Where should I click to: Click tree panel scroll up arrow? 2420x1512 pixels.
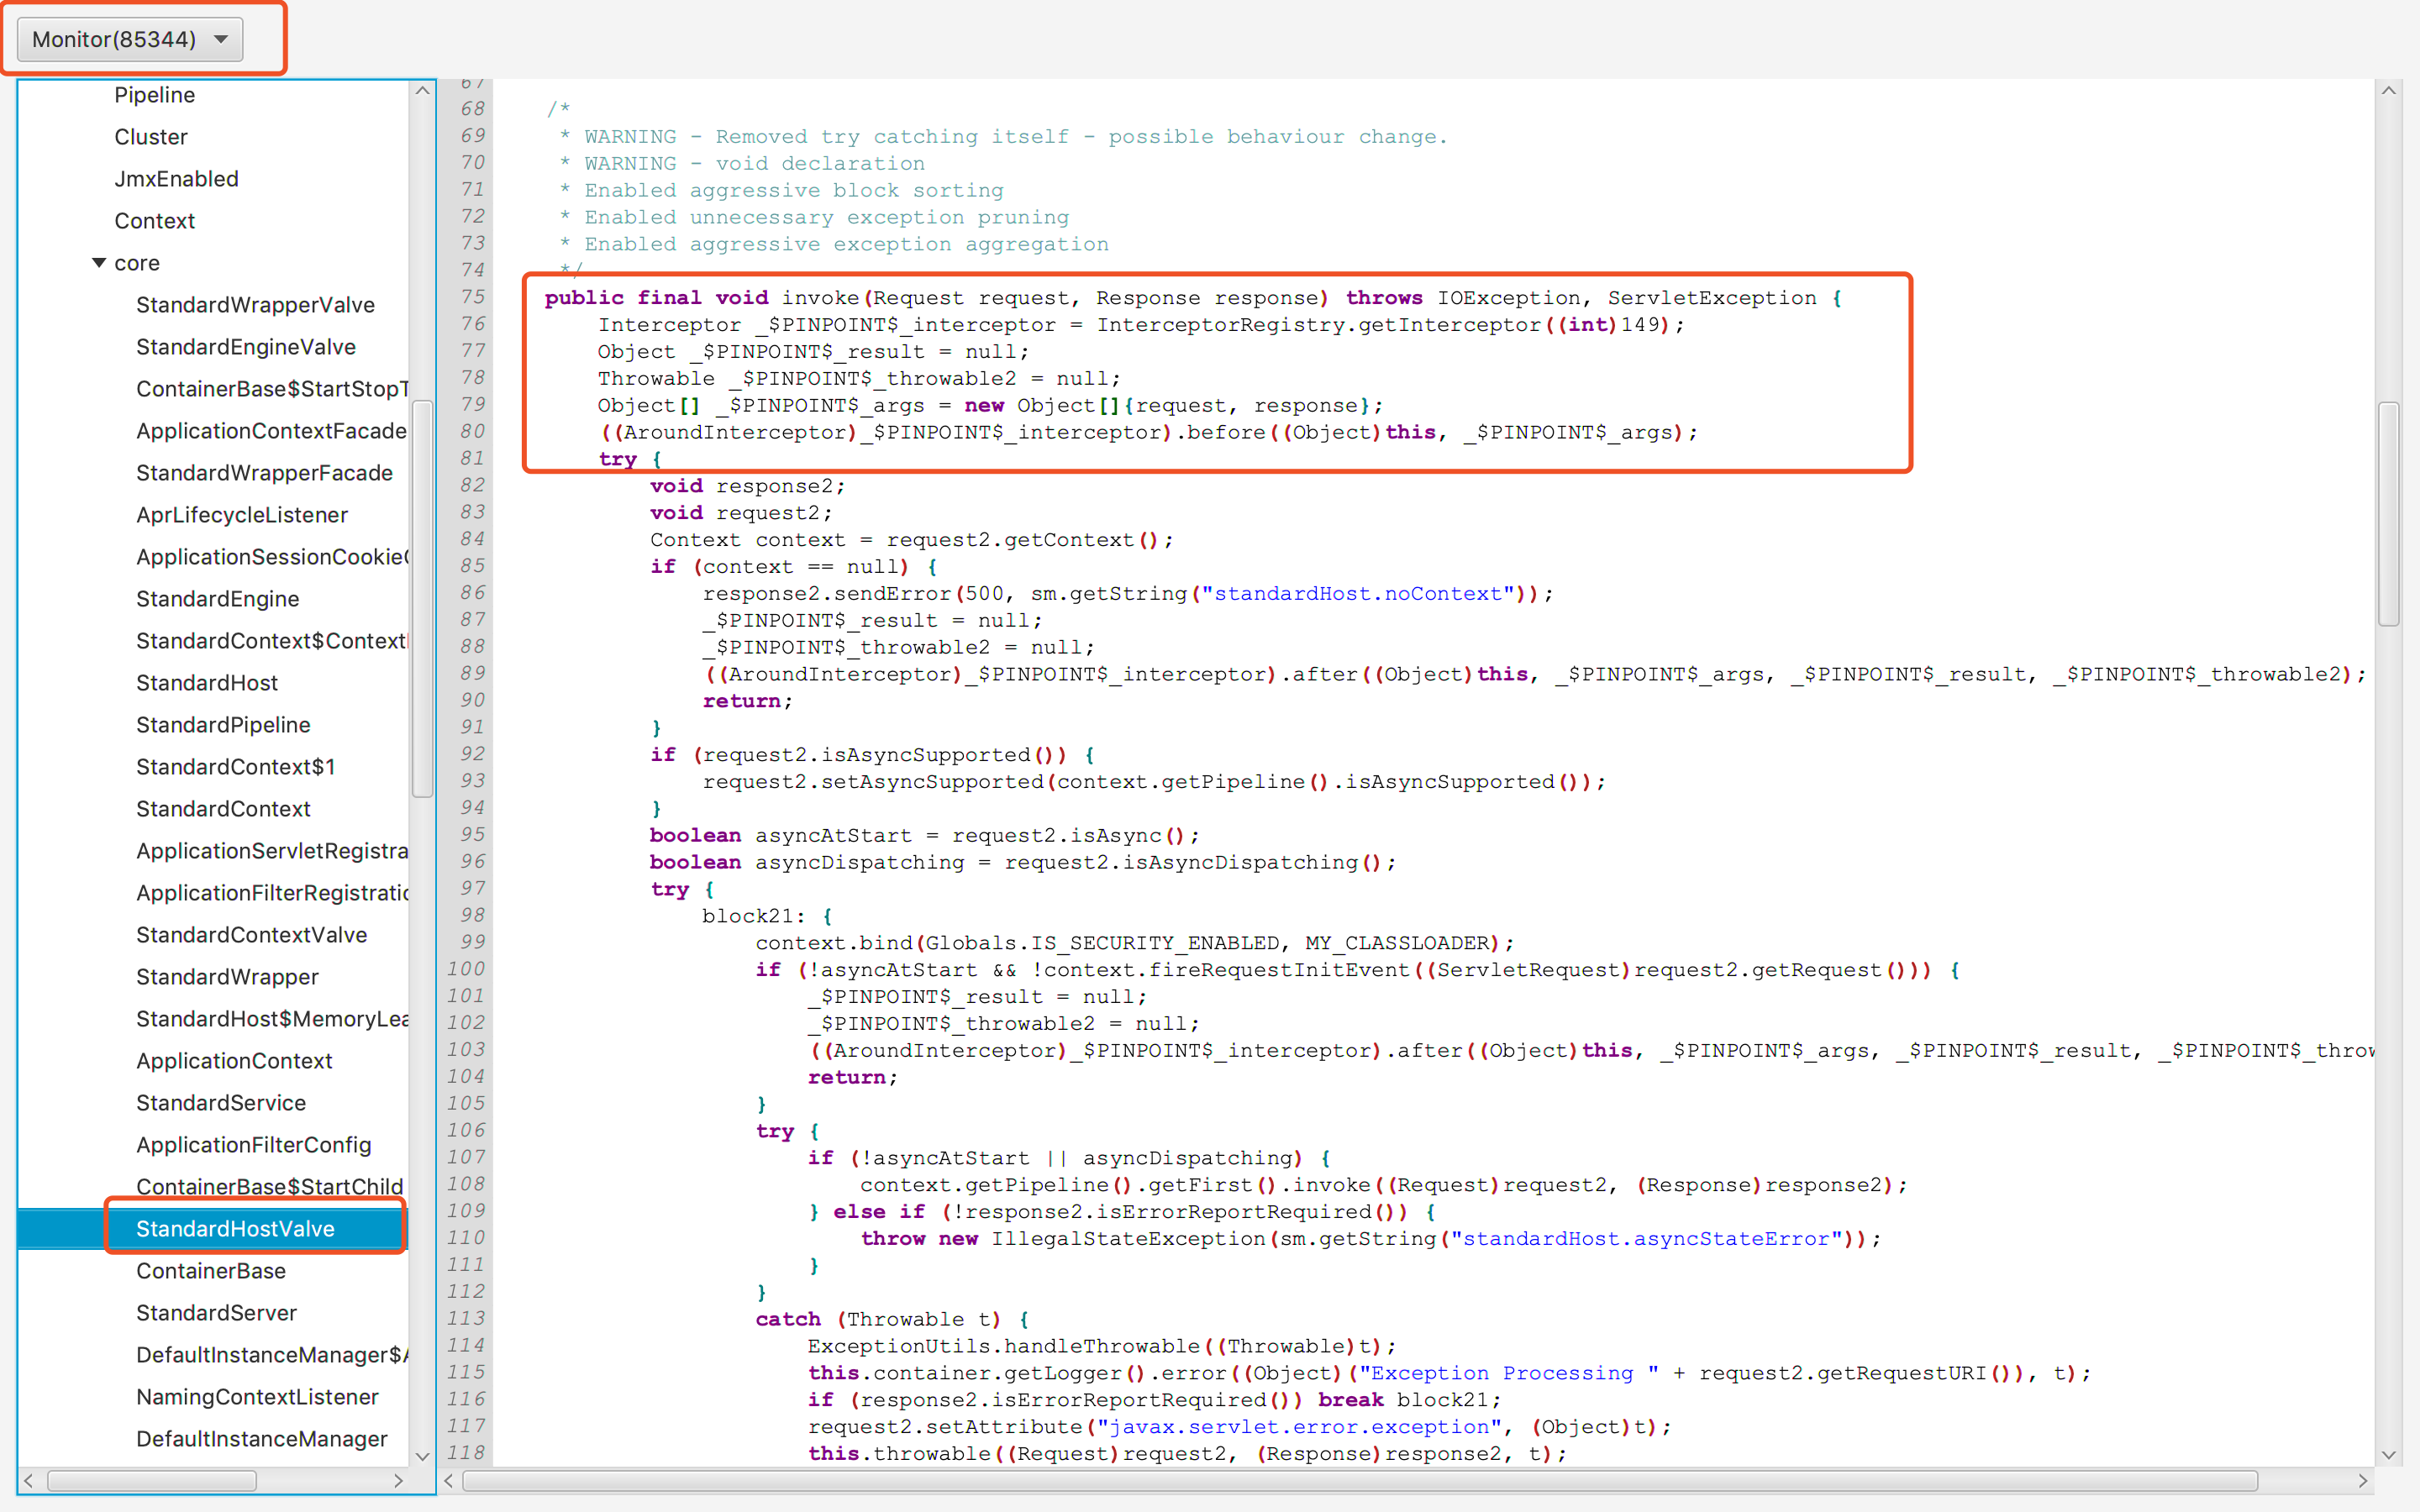[x=422, y=91]
